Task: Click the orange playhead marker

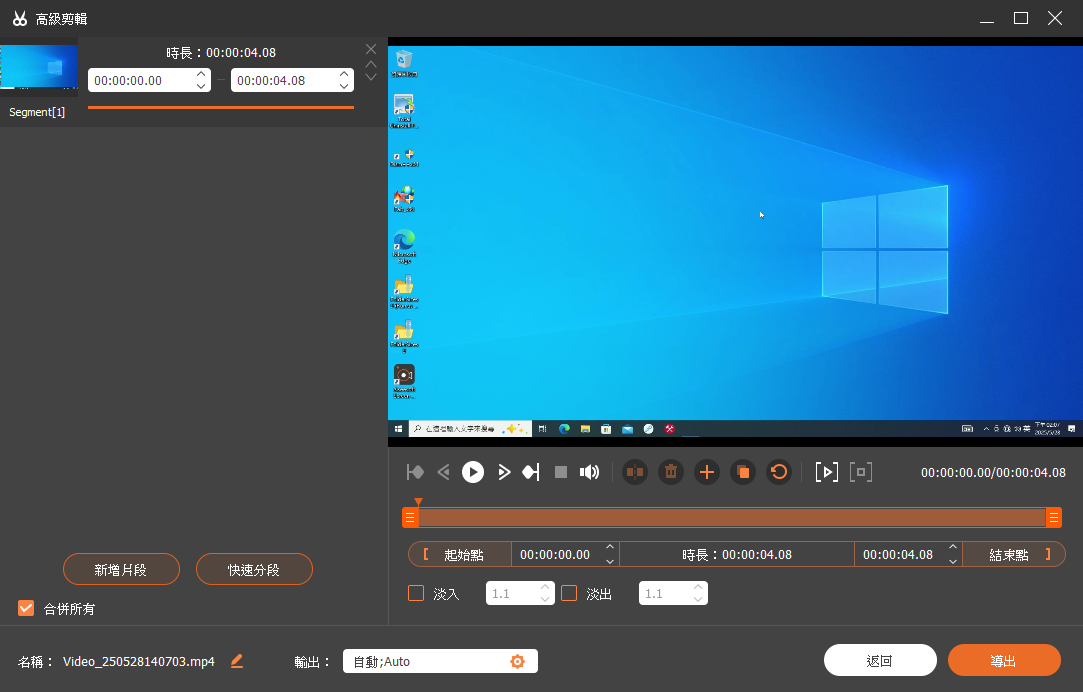Action: (x=419, y=502)
